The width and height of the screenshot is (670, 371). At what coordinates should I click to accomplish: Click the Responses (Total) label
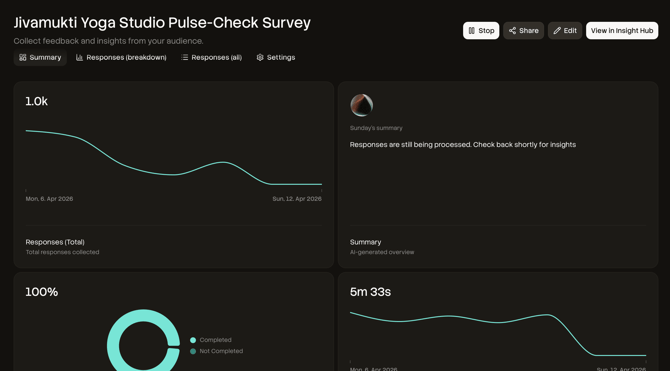(55, 242)
